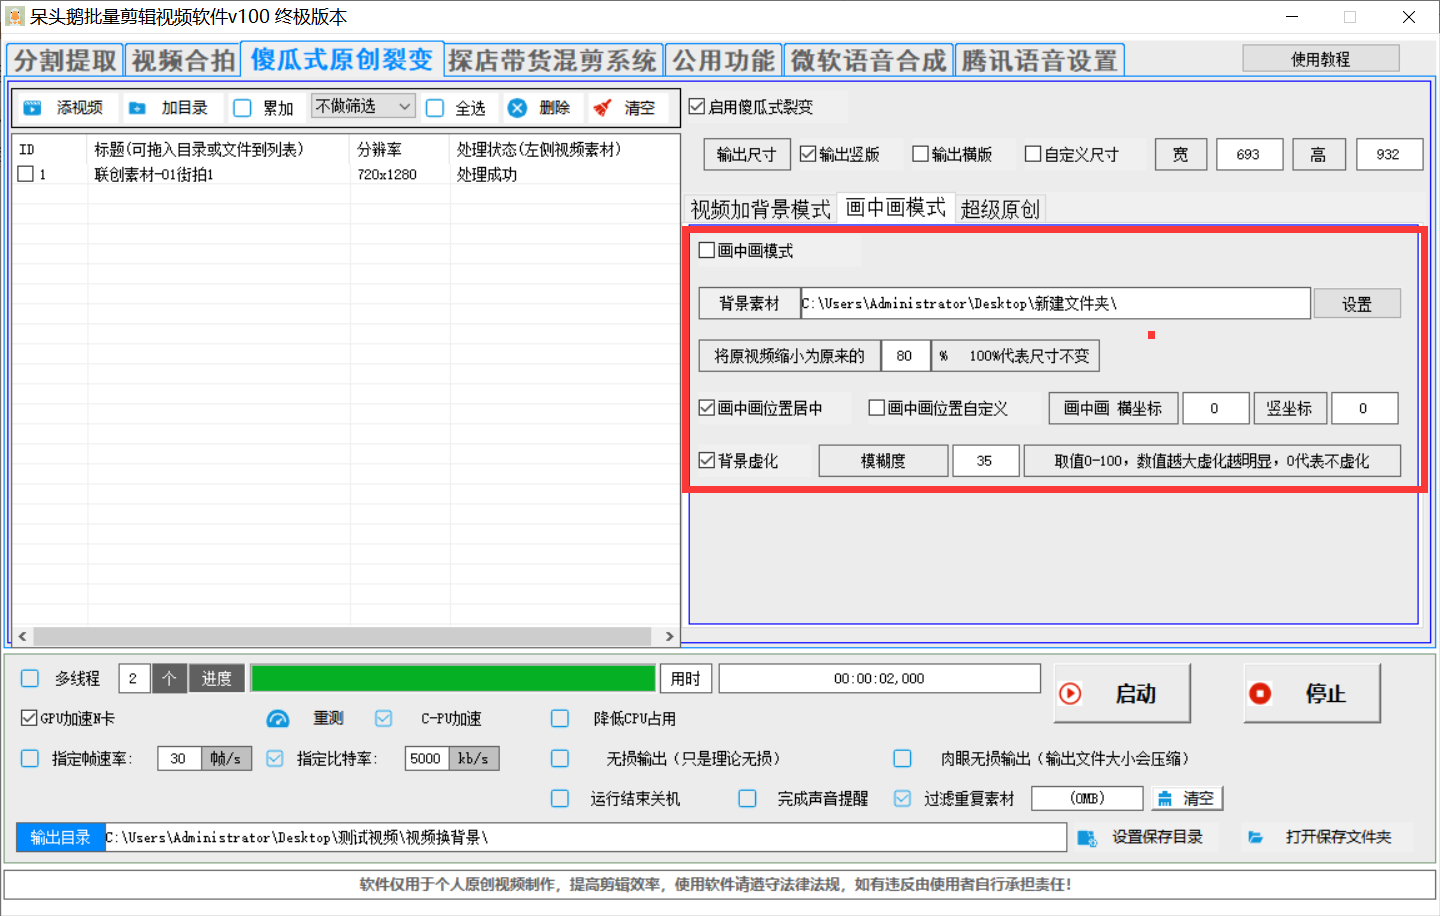Click the width field showing 693

[x=1249, y=154]
